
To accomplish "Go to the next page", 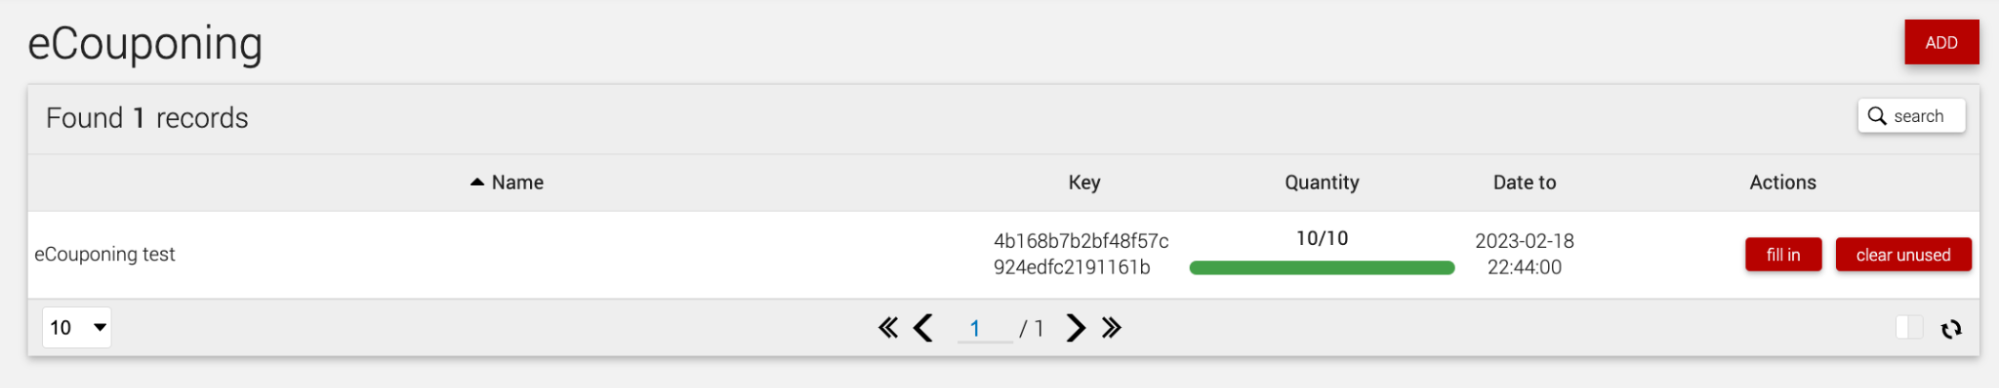I will 1076,328.
